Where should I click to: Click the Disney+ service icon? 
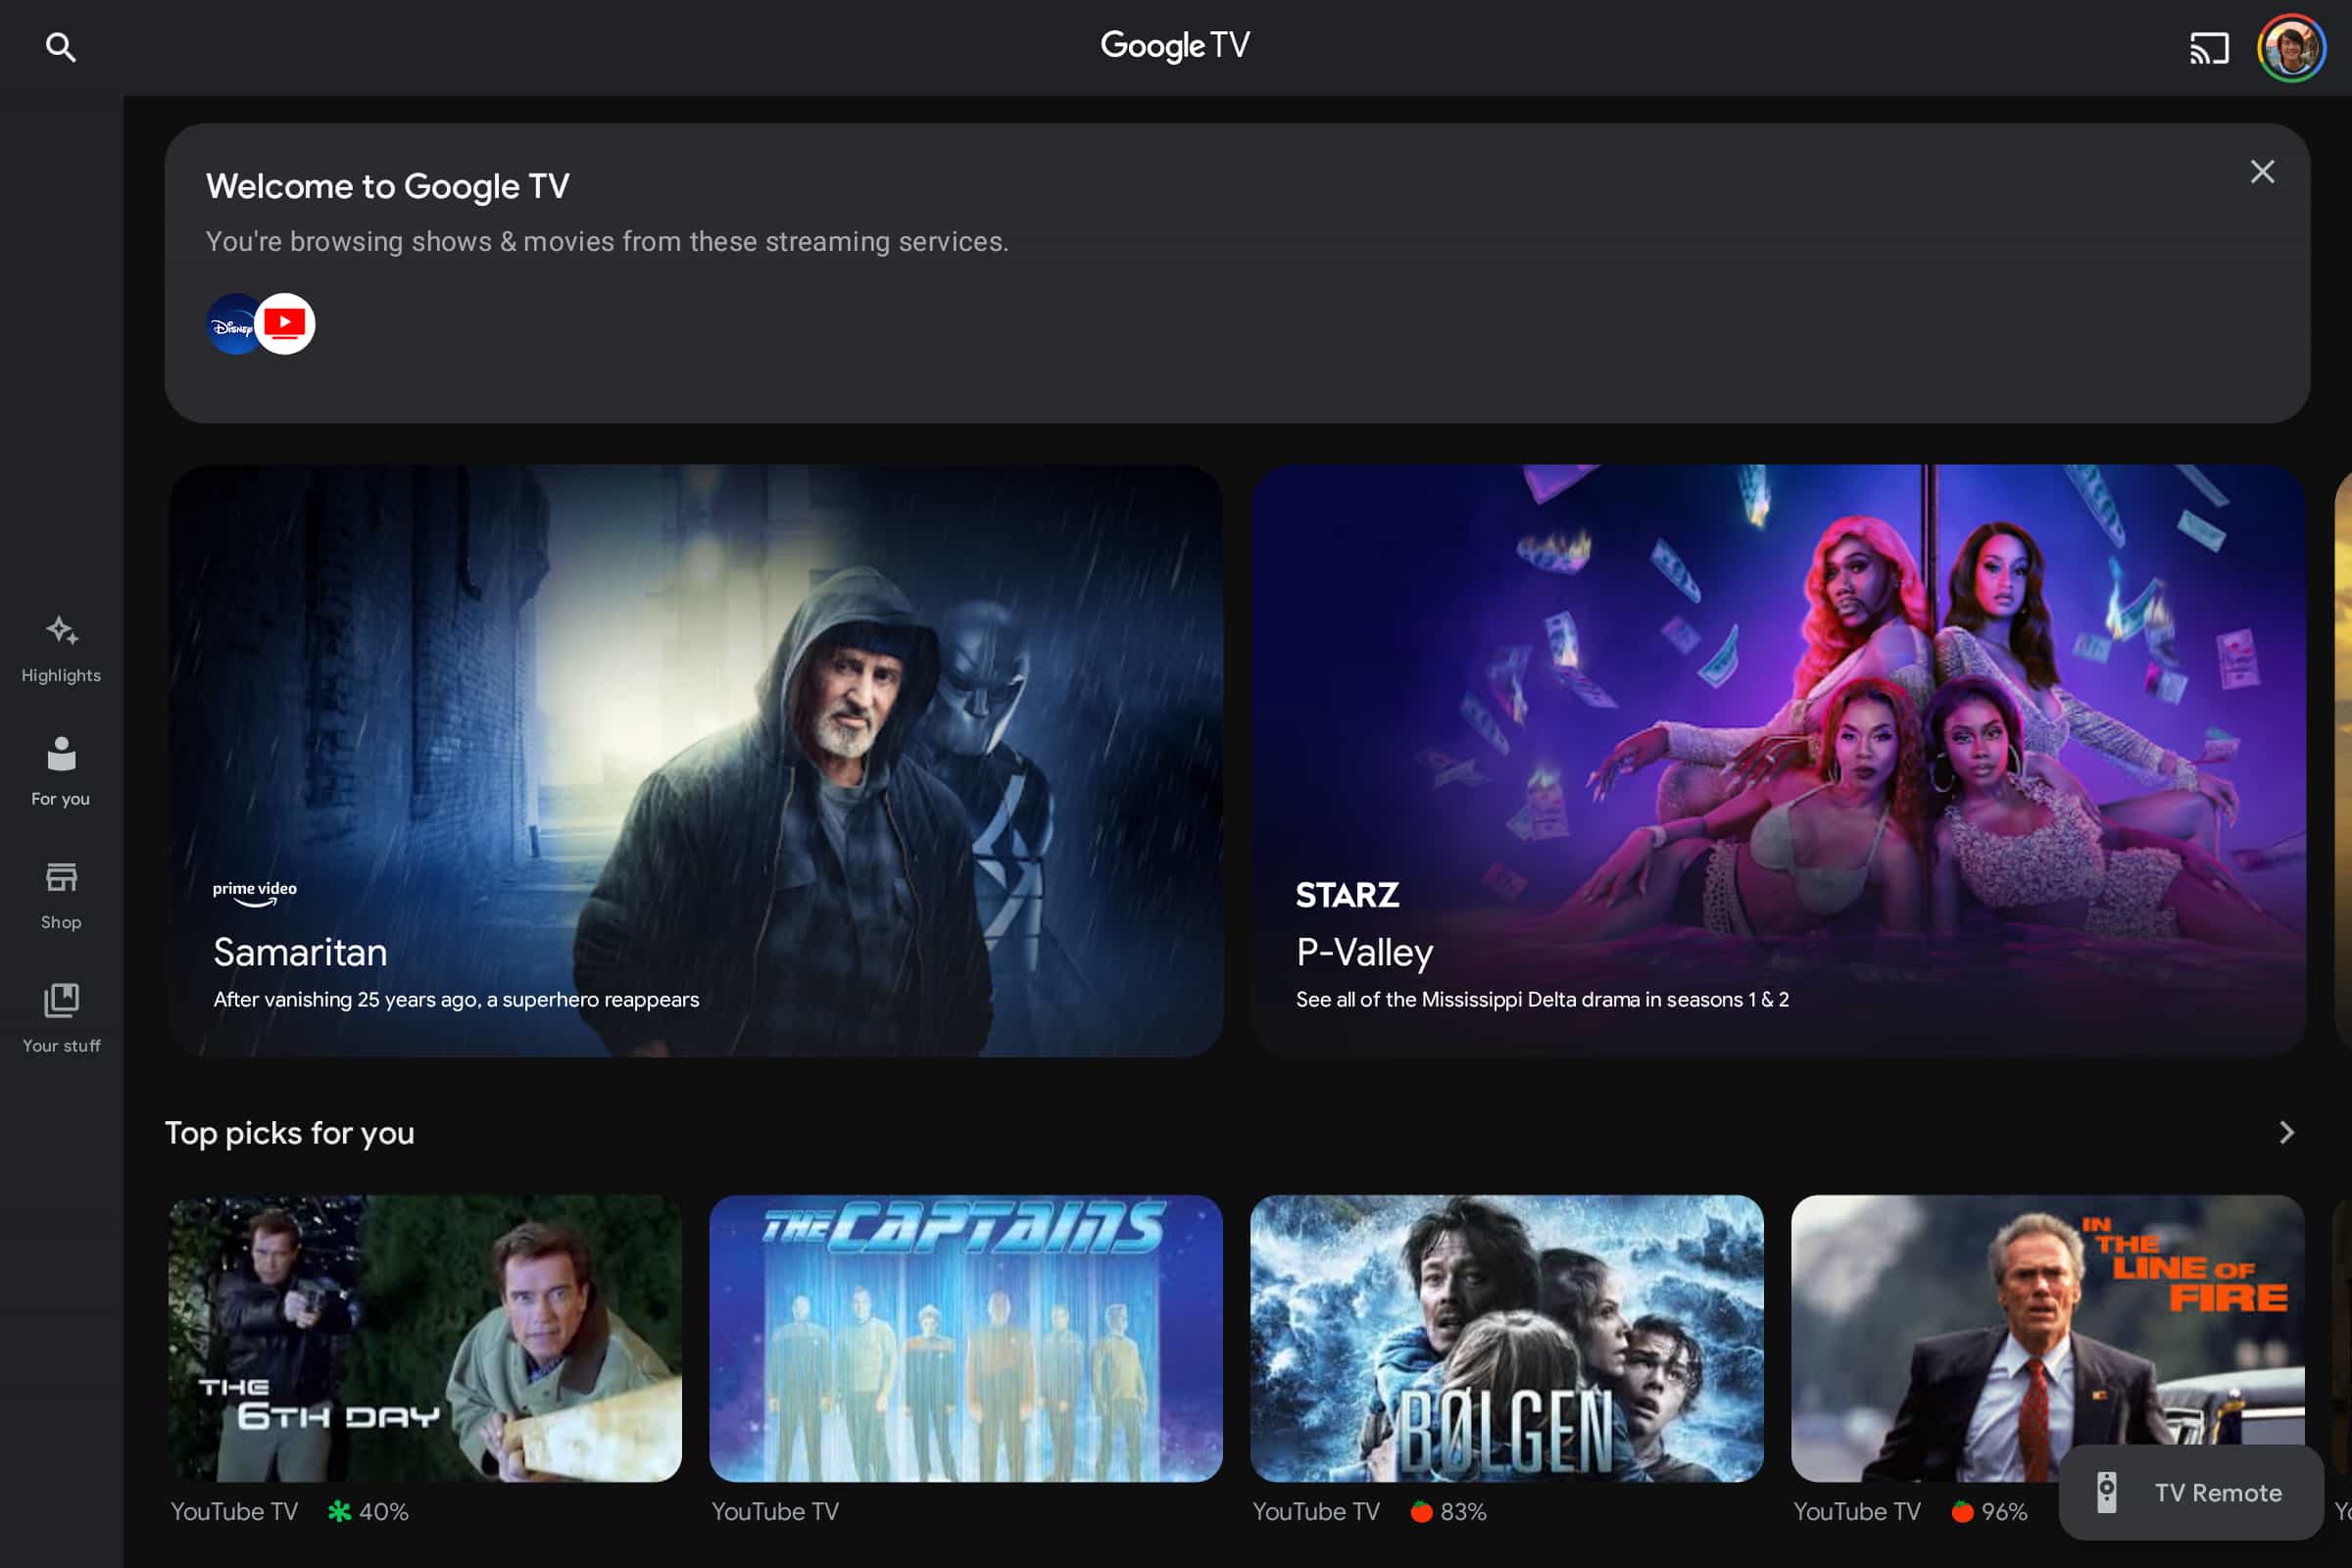click(x=230, y=324)
